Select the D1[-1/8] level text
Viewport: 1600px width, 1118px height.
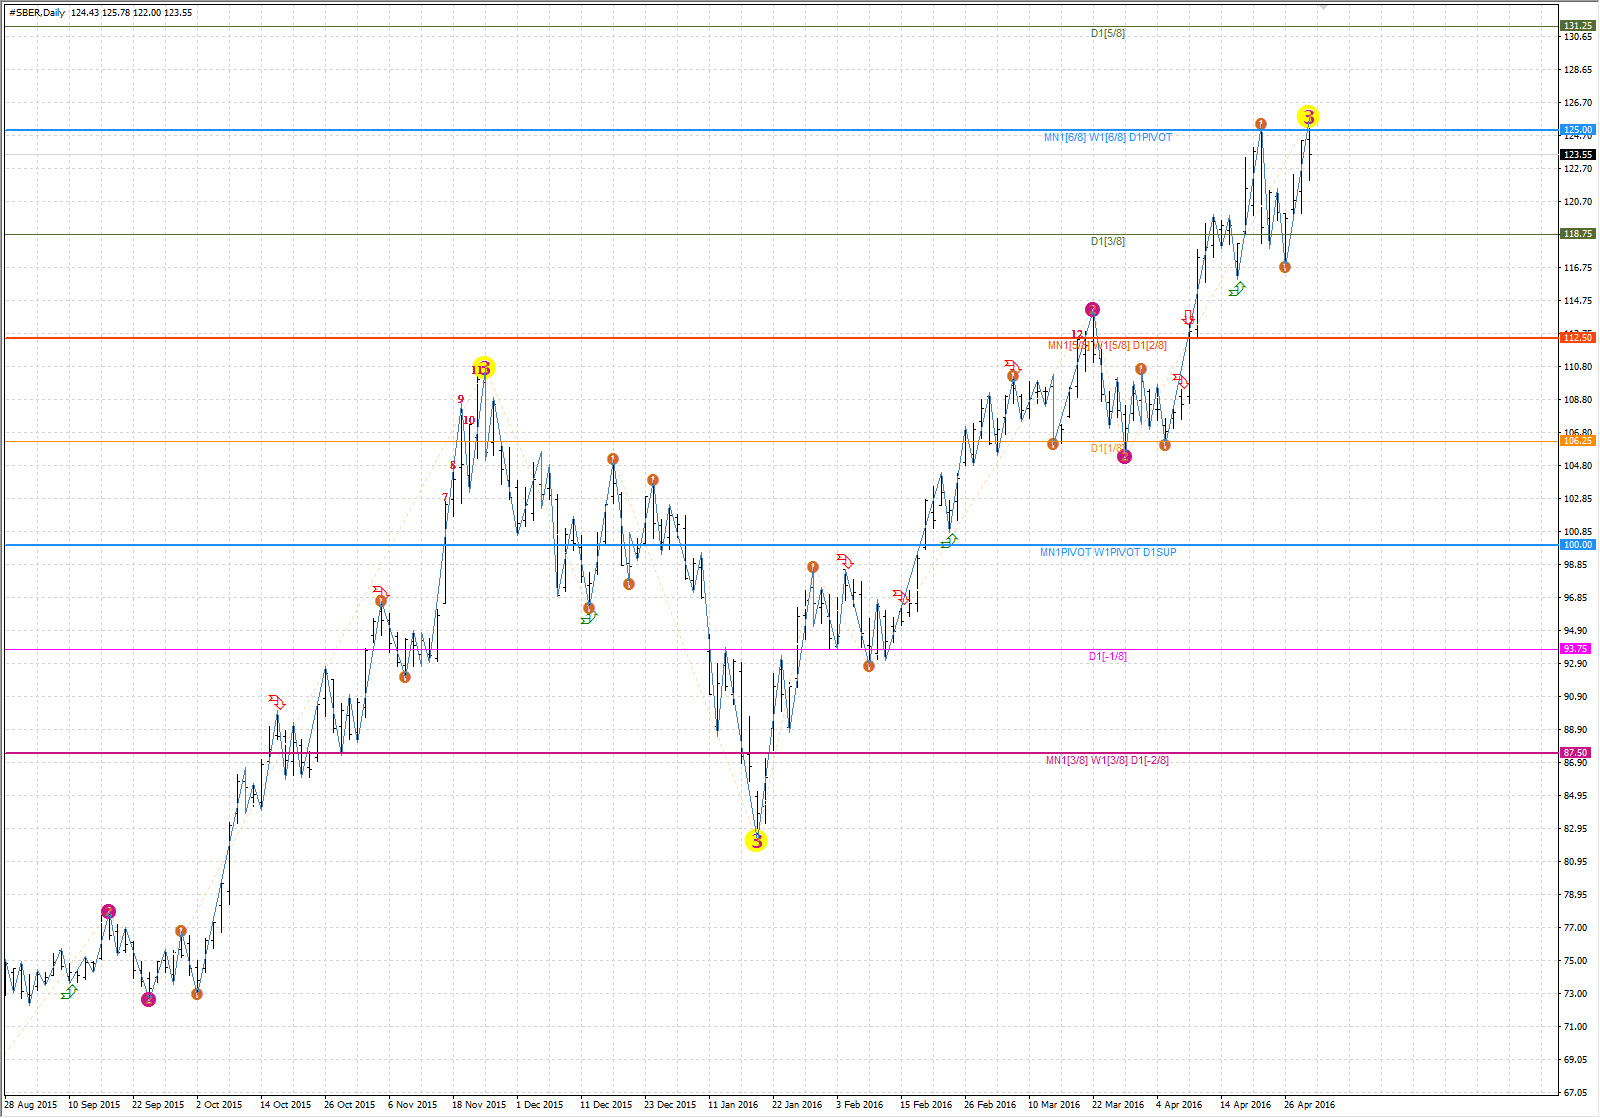point(1107,657)
